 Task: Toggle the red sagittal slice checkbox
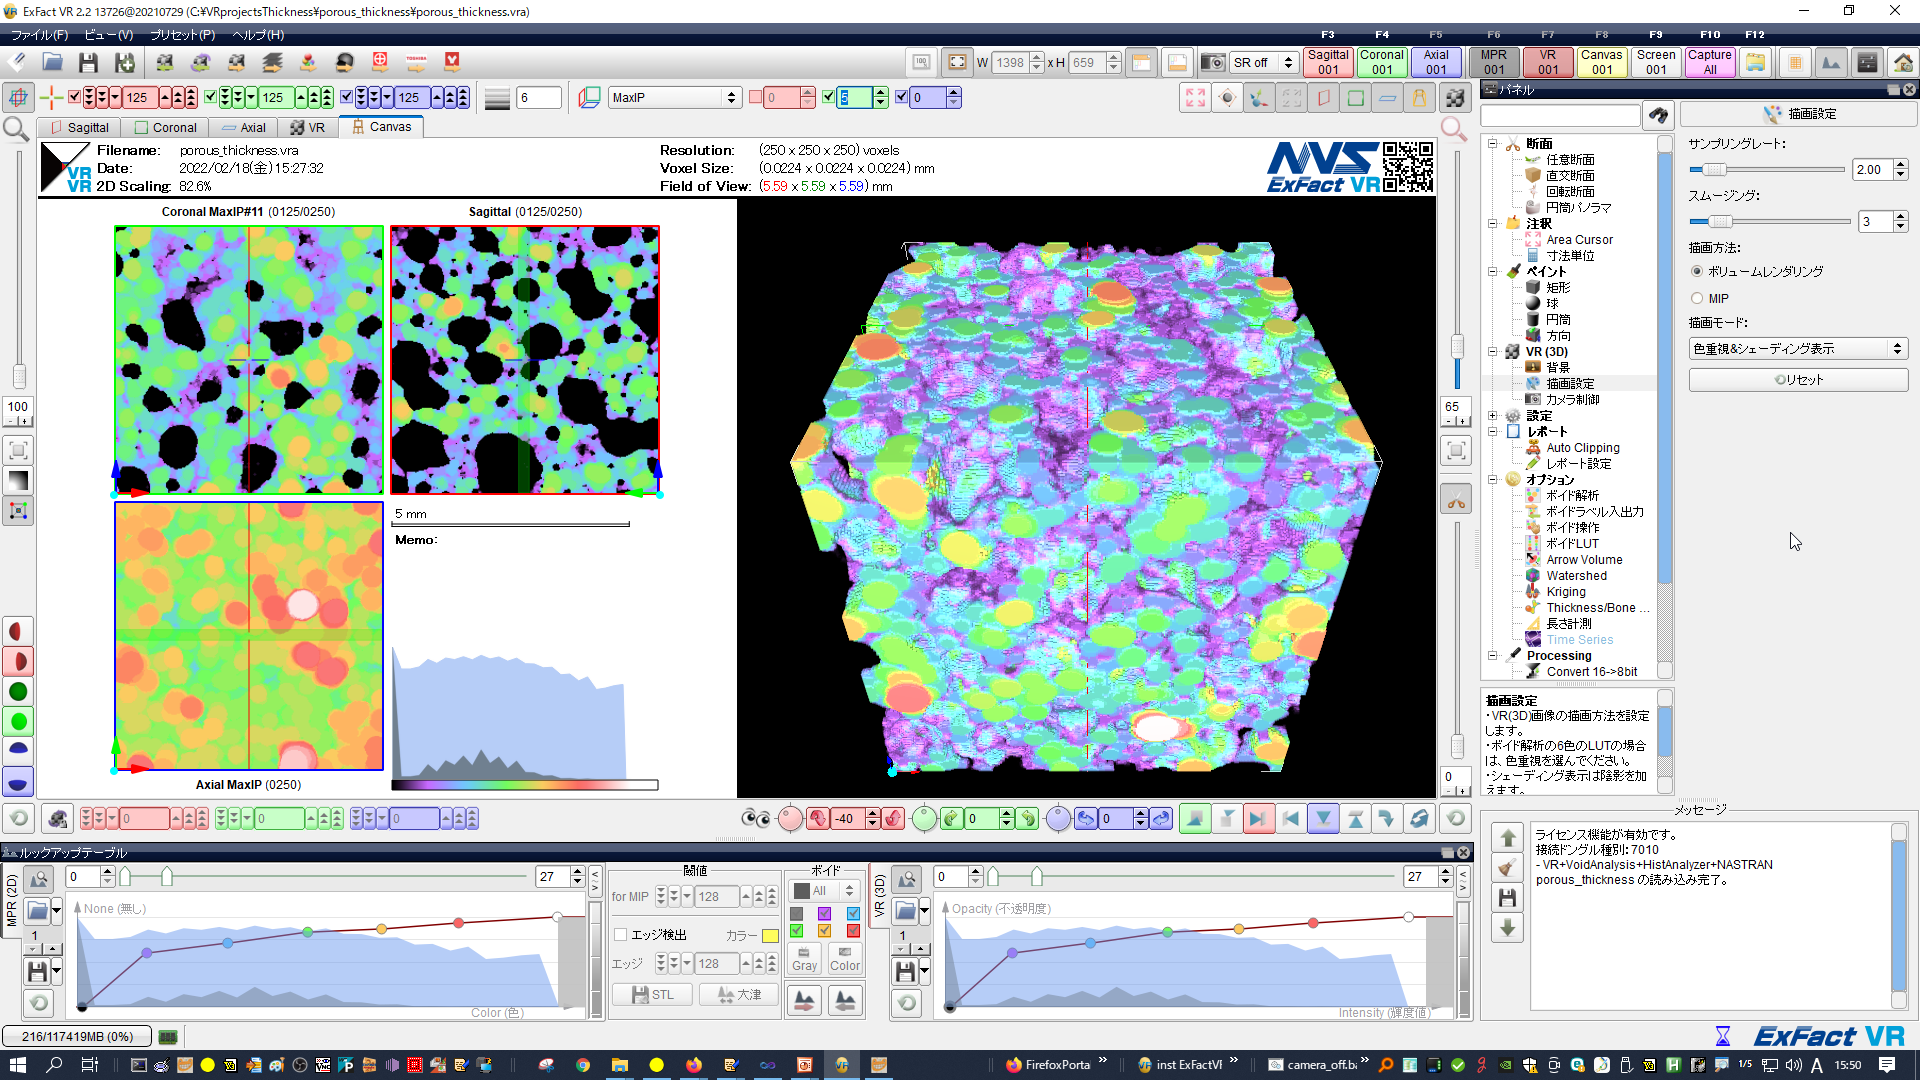point(74,97)
